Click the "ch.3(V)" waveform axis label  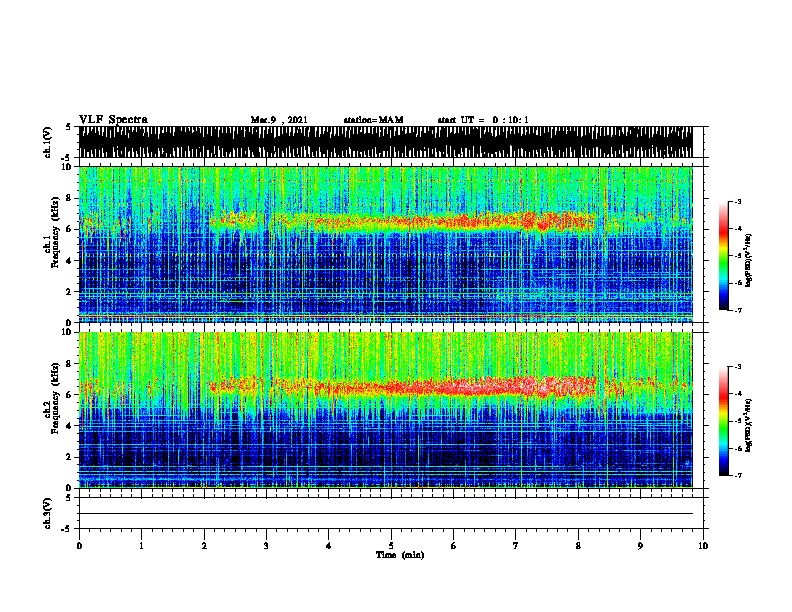click(48, 513)
